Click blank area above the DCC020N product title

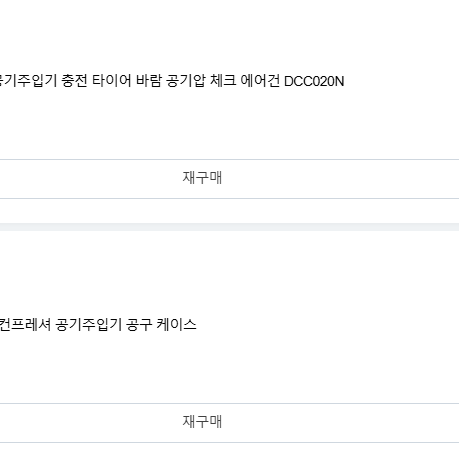[229, 37]
